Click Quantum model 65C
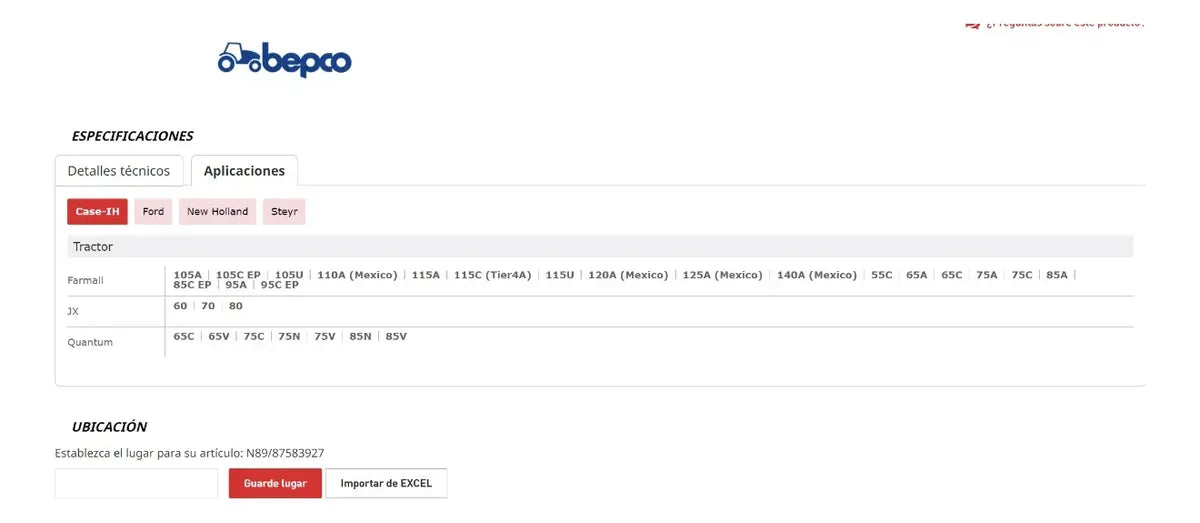Screen dimensions: 1200x523 coord(184,337)
